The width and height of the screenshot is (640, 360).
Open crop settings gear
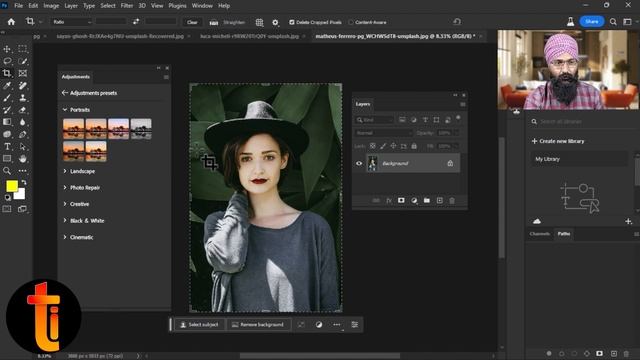click(276, 22)
